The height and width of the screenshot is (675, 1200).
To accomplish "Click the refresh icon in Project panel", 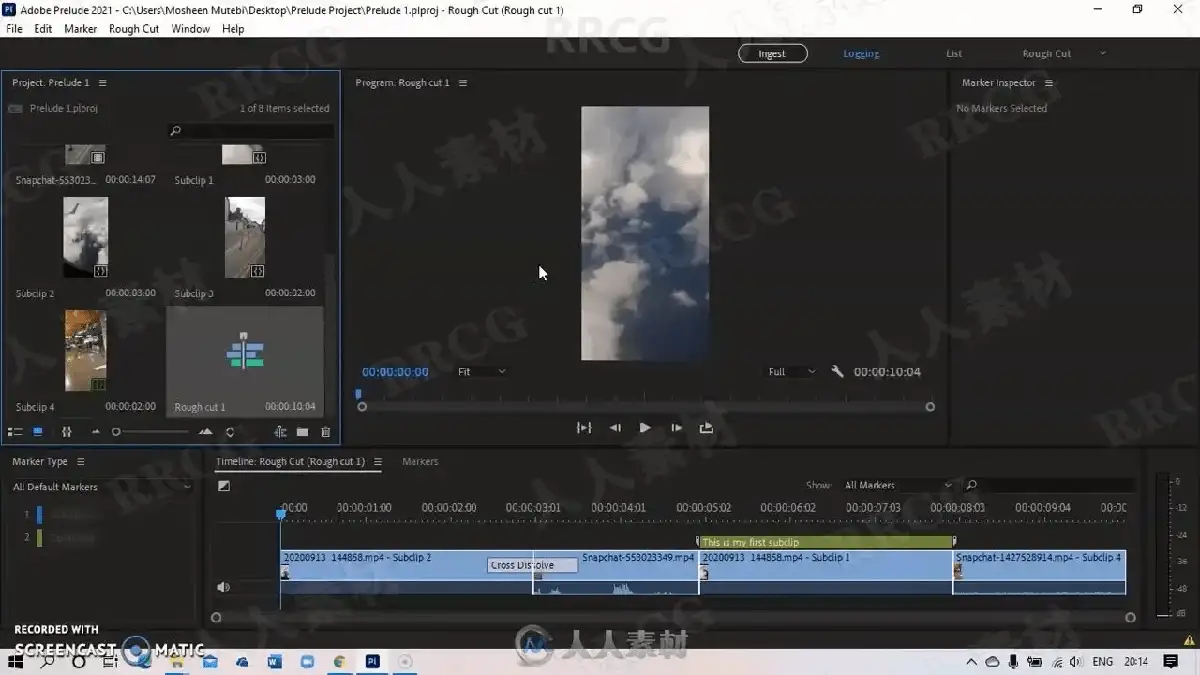I will point(230,432).
